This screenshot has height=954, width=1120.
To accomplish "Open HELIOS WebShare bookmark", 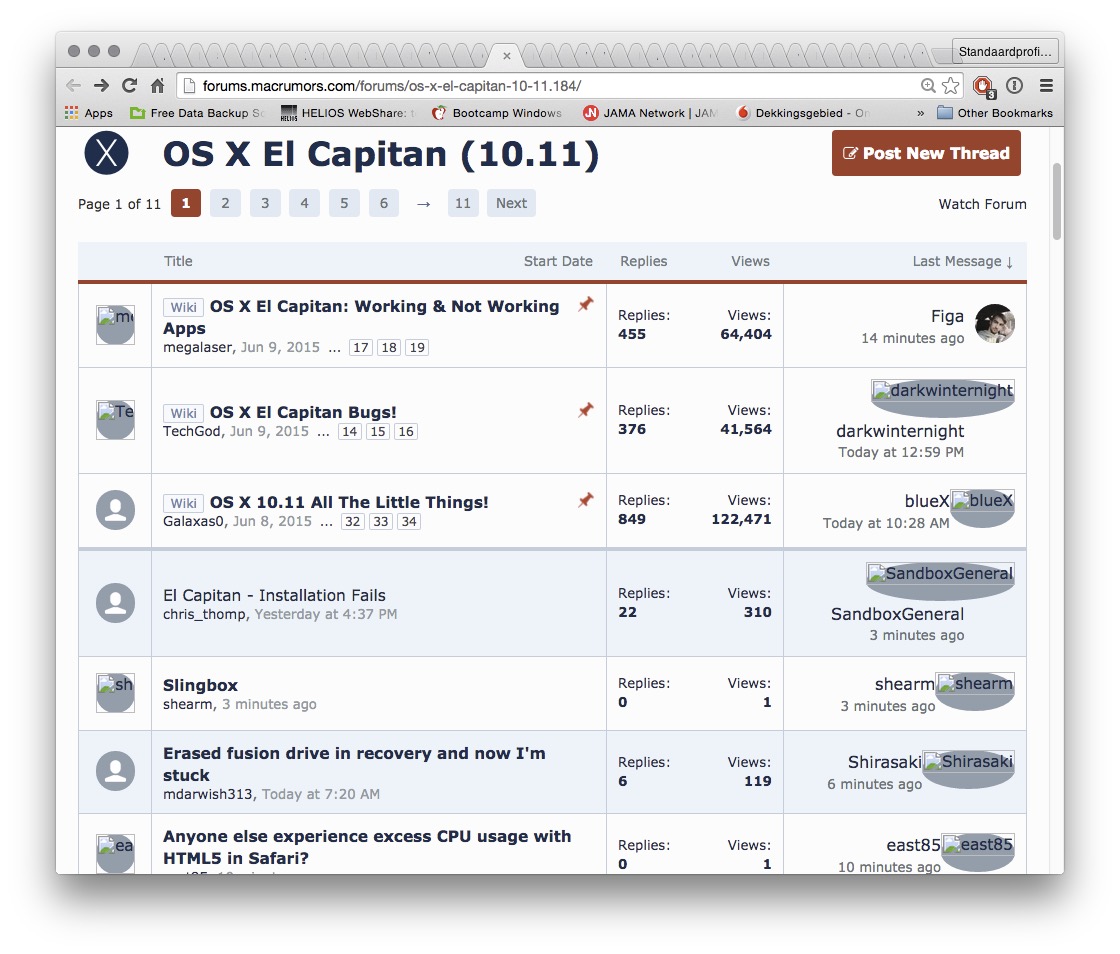I will point(348,113).
